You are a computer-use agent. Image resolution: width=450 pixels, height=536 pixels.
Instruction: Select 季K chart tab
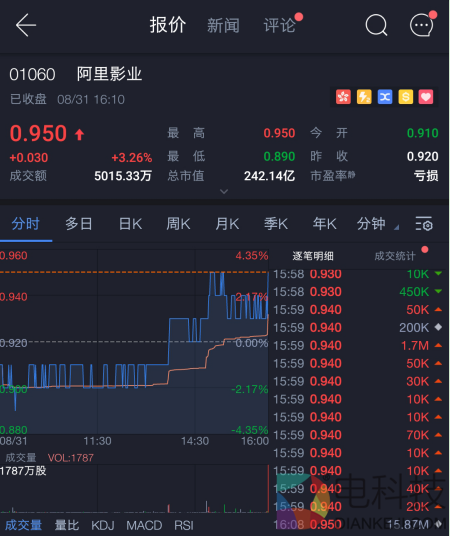pyautogui.click(x=276, y=224)
